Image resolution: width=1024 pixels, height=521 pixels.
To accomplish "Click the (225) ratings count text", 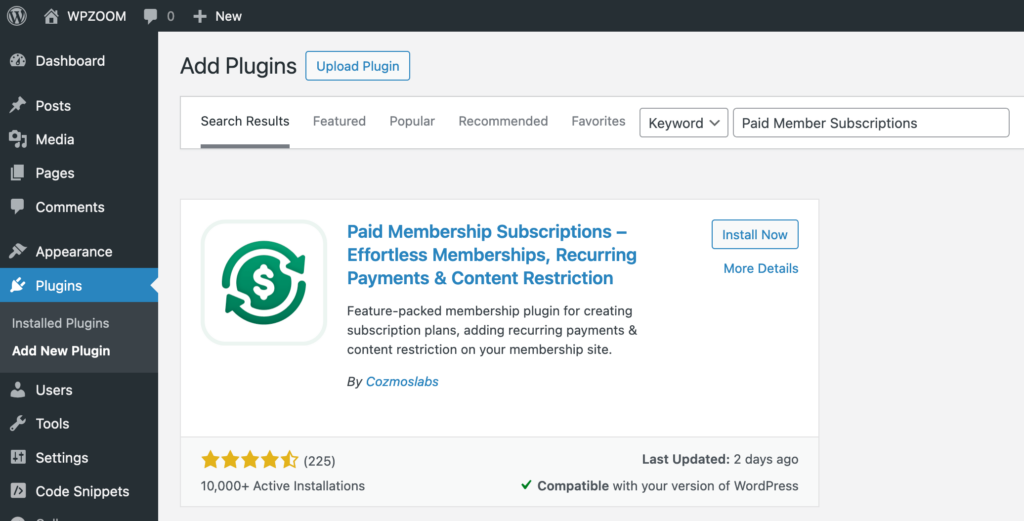I will click(319, 461).
